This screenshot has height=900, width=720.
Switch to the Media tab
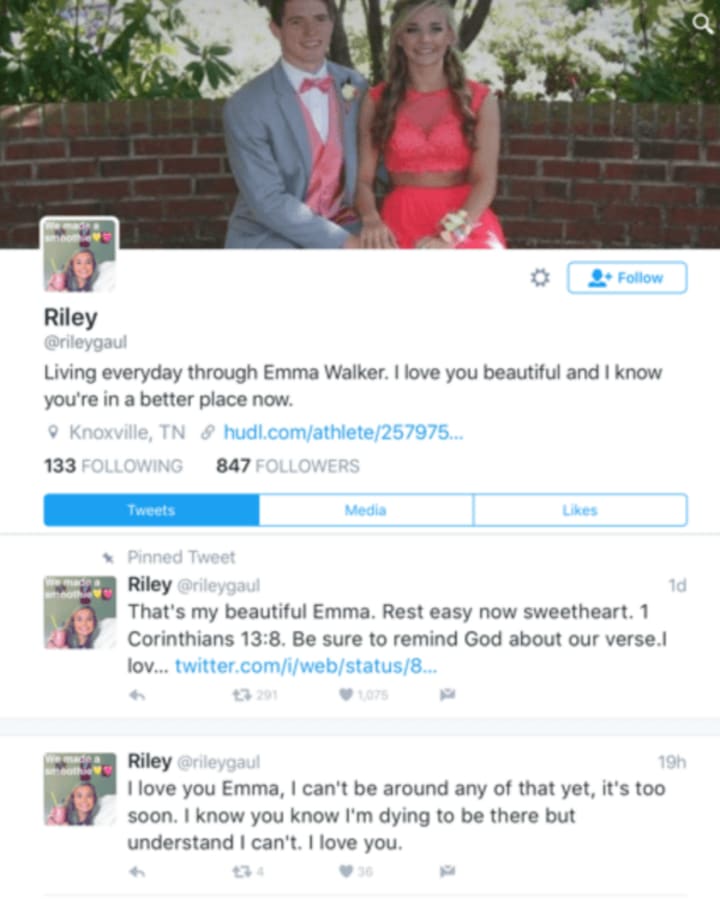point(366,510)
